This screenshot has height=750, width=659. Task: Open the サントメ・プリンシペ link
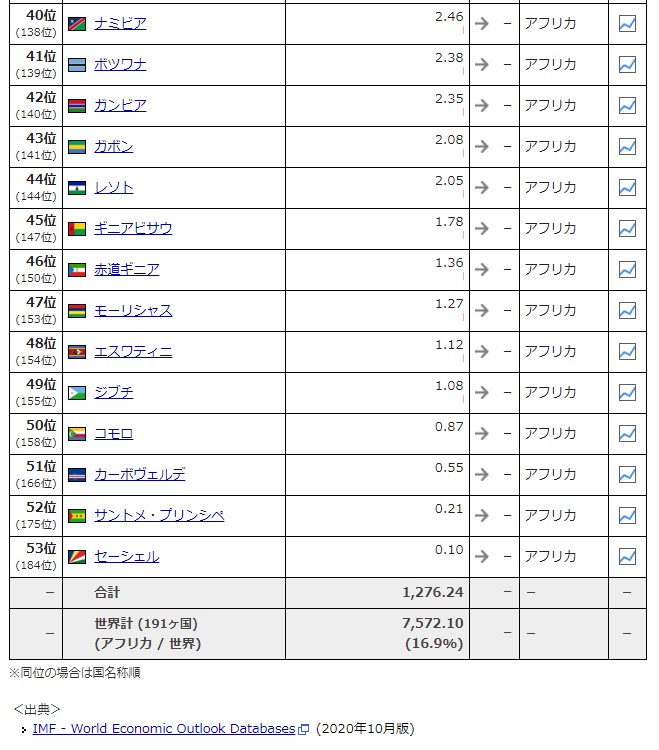click(x=159, y=515)
